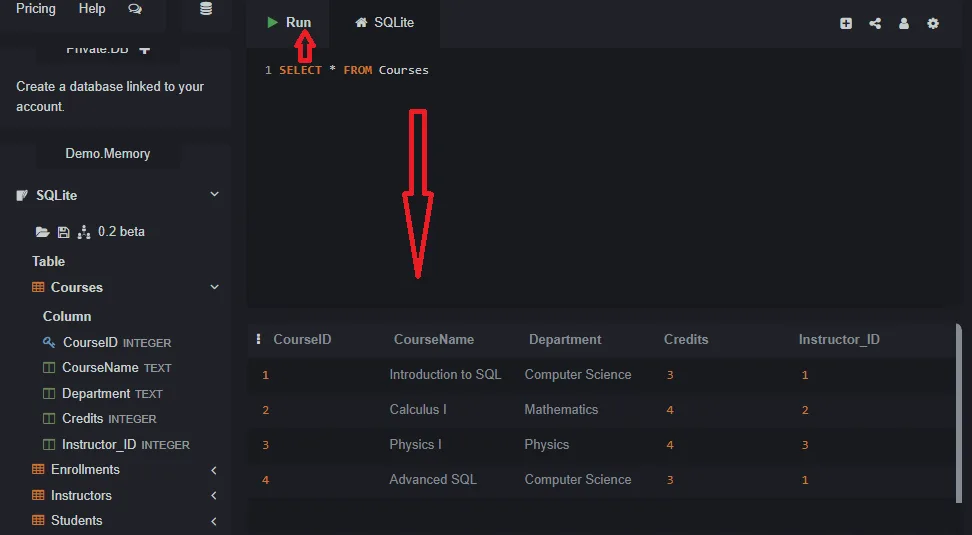Viewport: 972px width, 535px height.
Task: Click the database stack icon
Action: 206,9
